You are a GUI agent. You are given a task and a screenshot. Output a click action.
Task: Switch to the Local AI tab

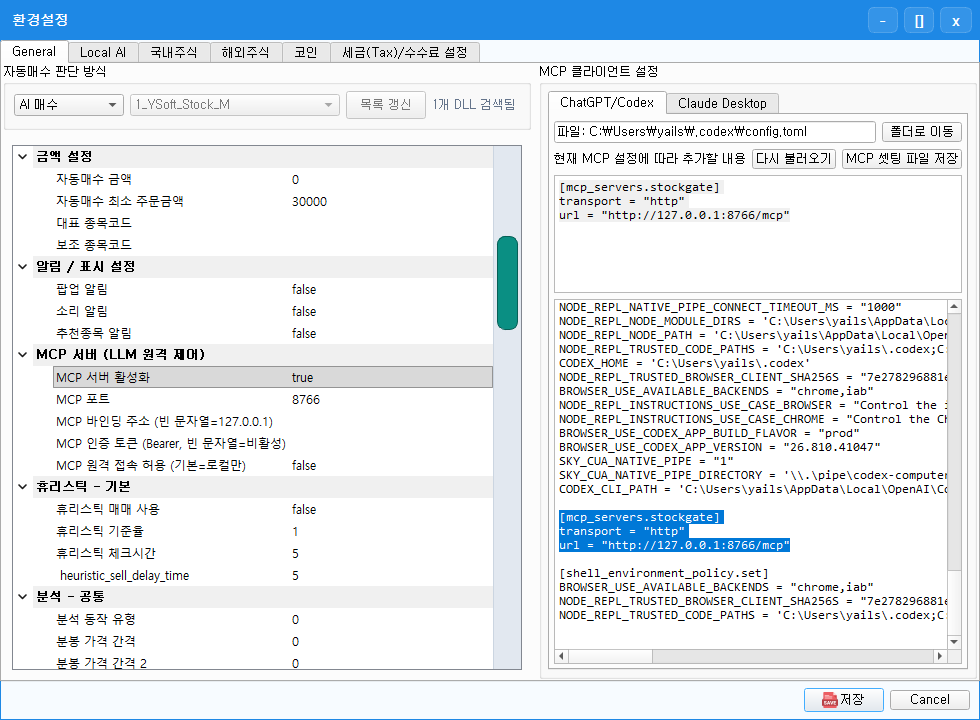[103, 52]
